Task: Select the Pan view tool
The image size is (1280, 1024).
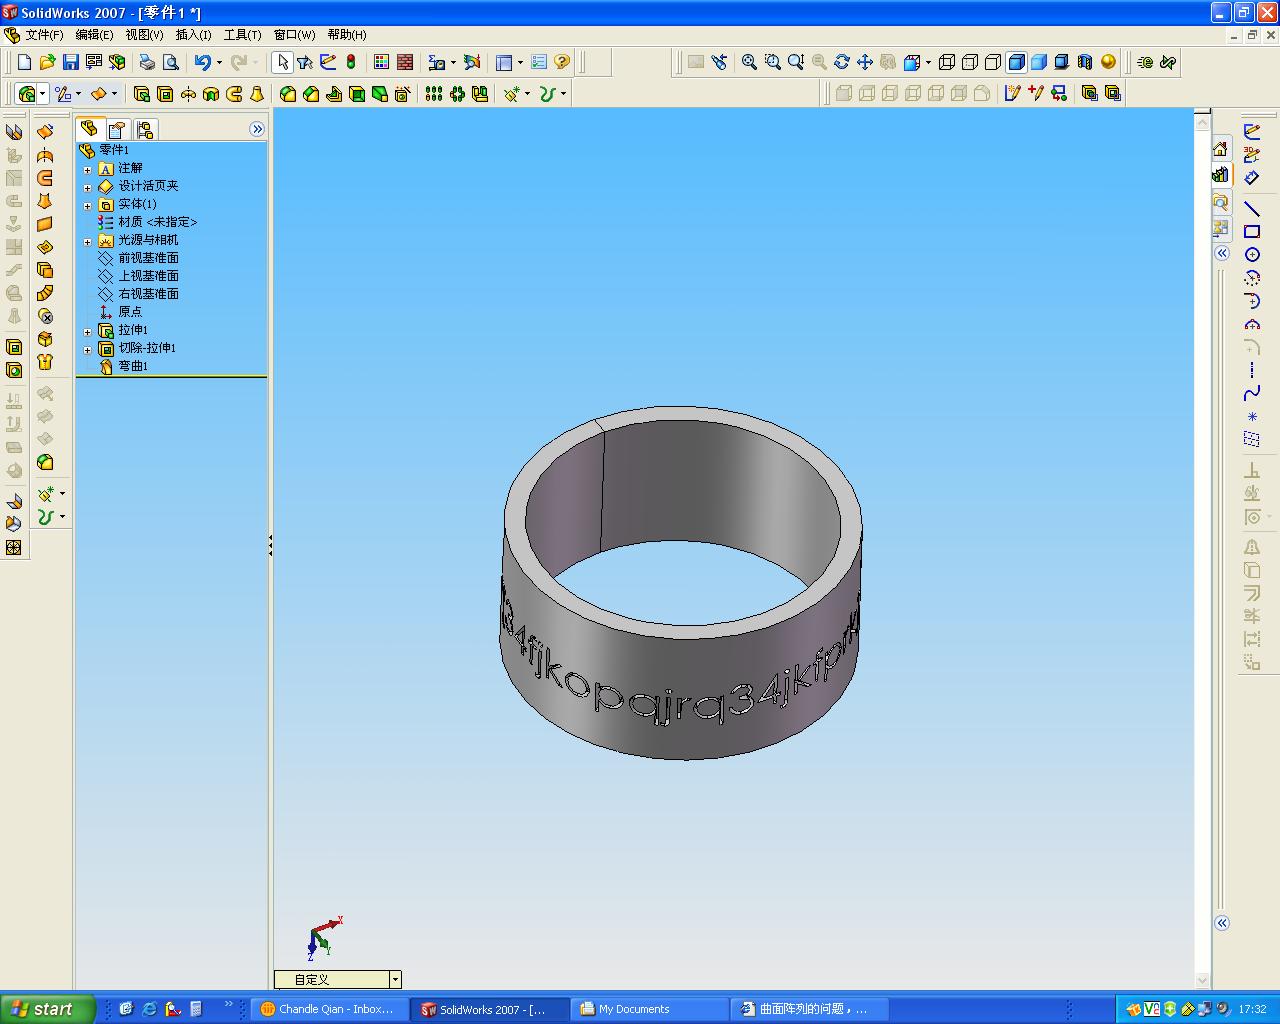Action: point(865,62)
